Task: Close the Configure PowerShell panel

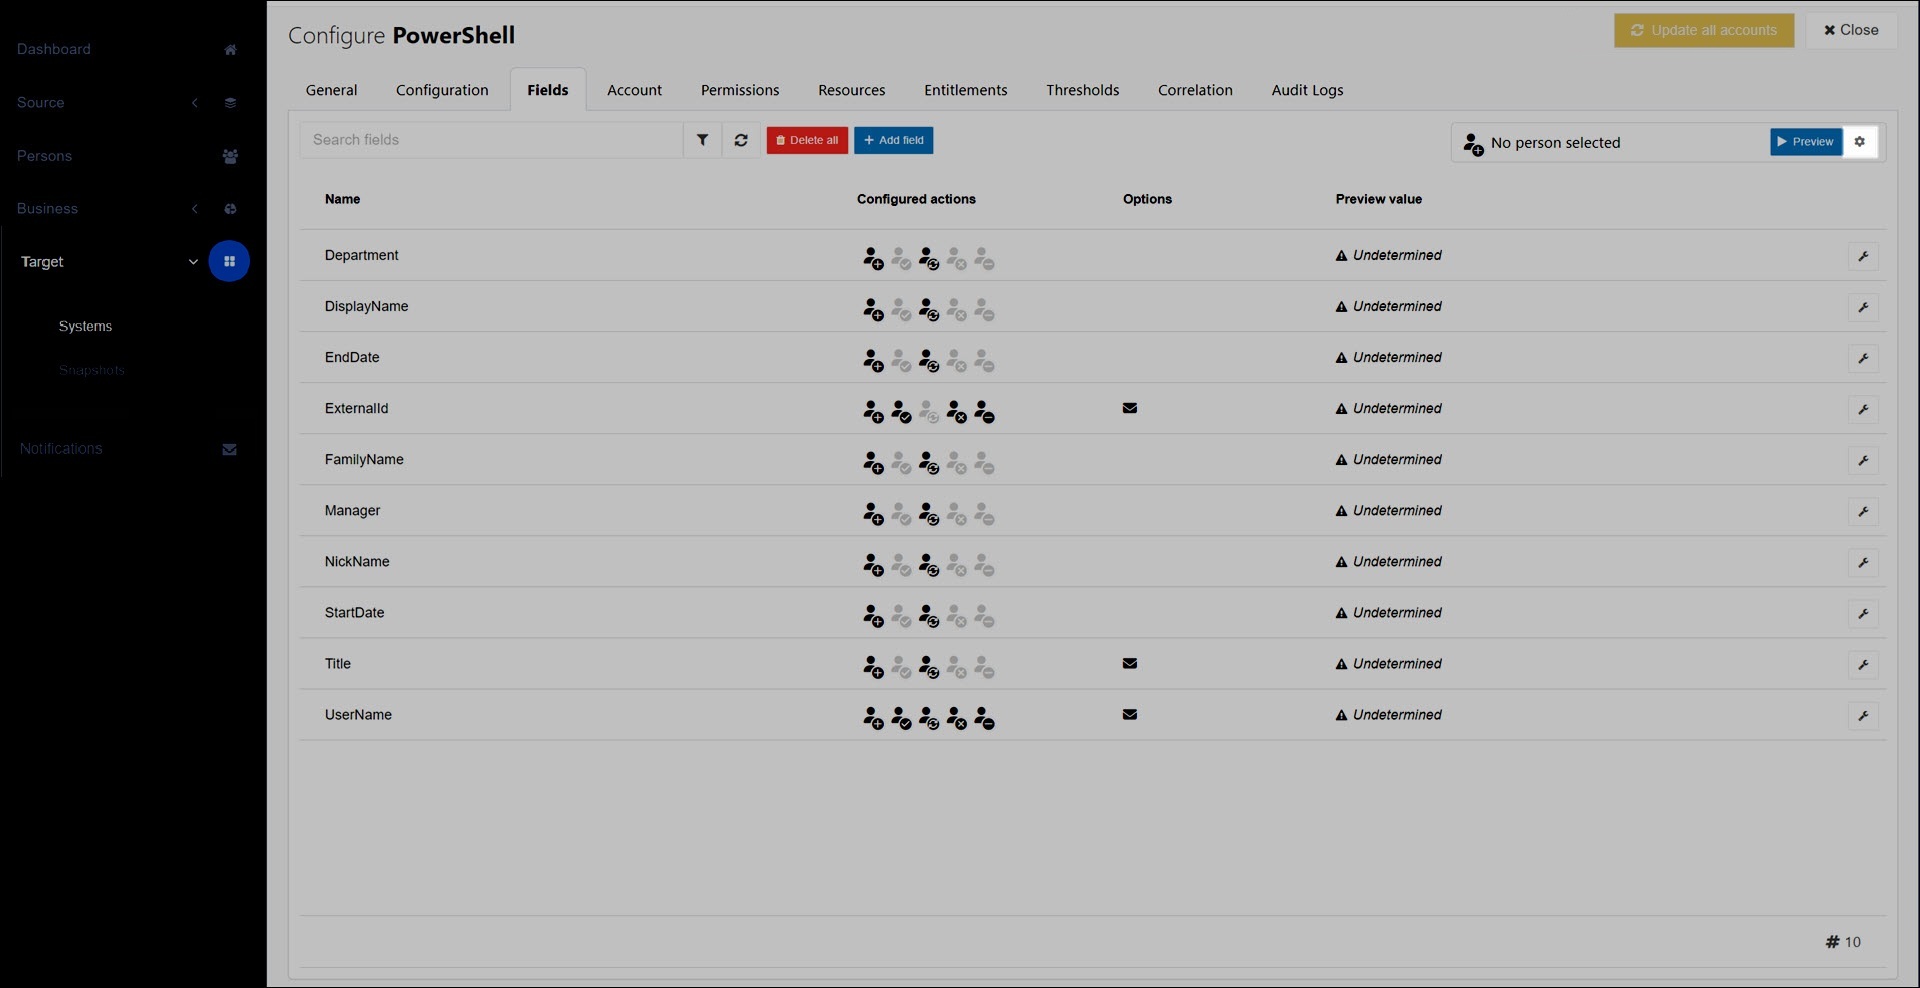Action: (x=1851, y=30)
